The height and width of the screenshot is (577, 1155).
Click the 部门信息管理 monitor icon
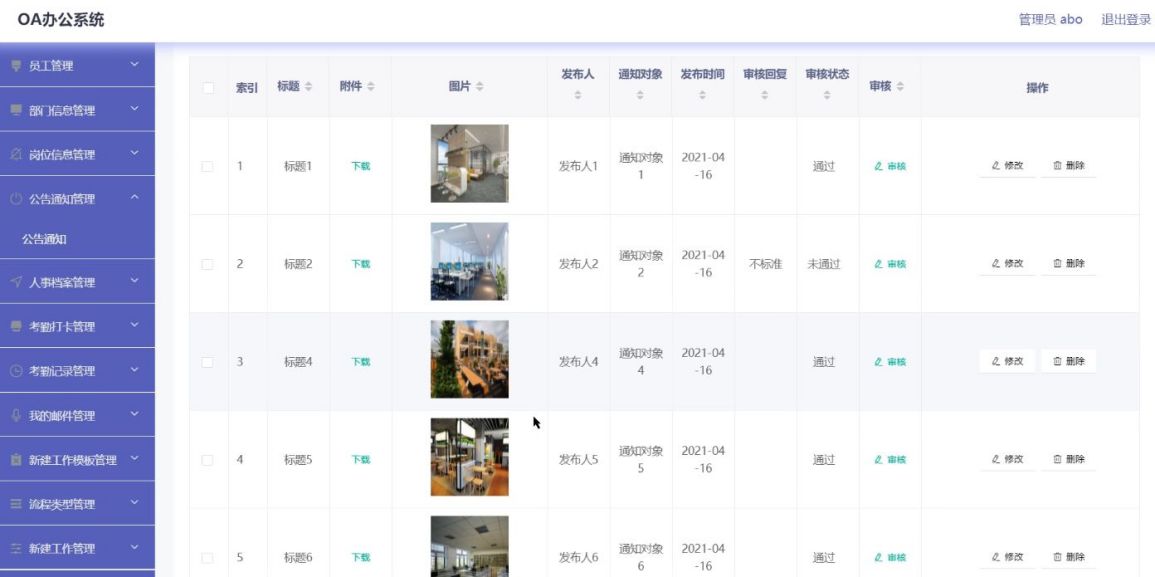[x=16, y=110]
